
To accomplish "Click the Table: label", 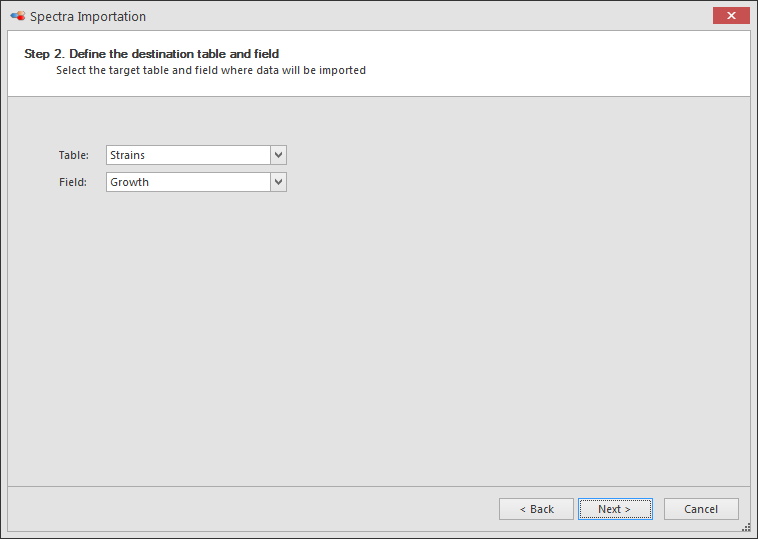I will click(73, 155).
